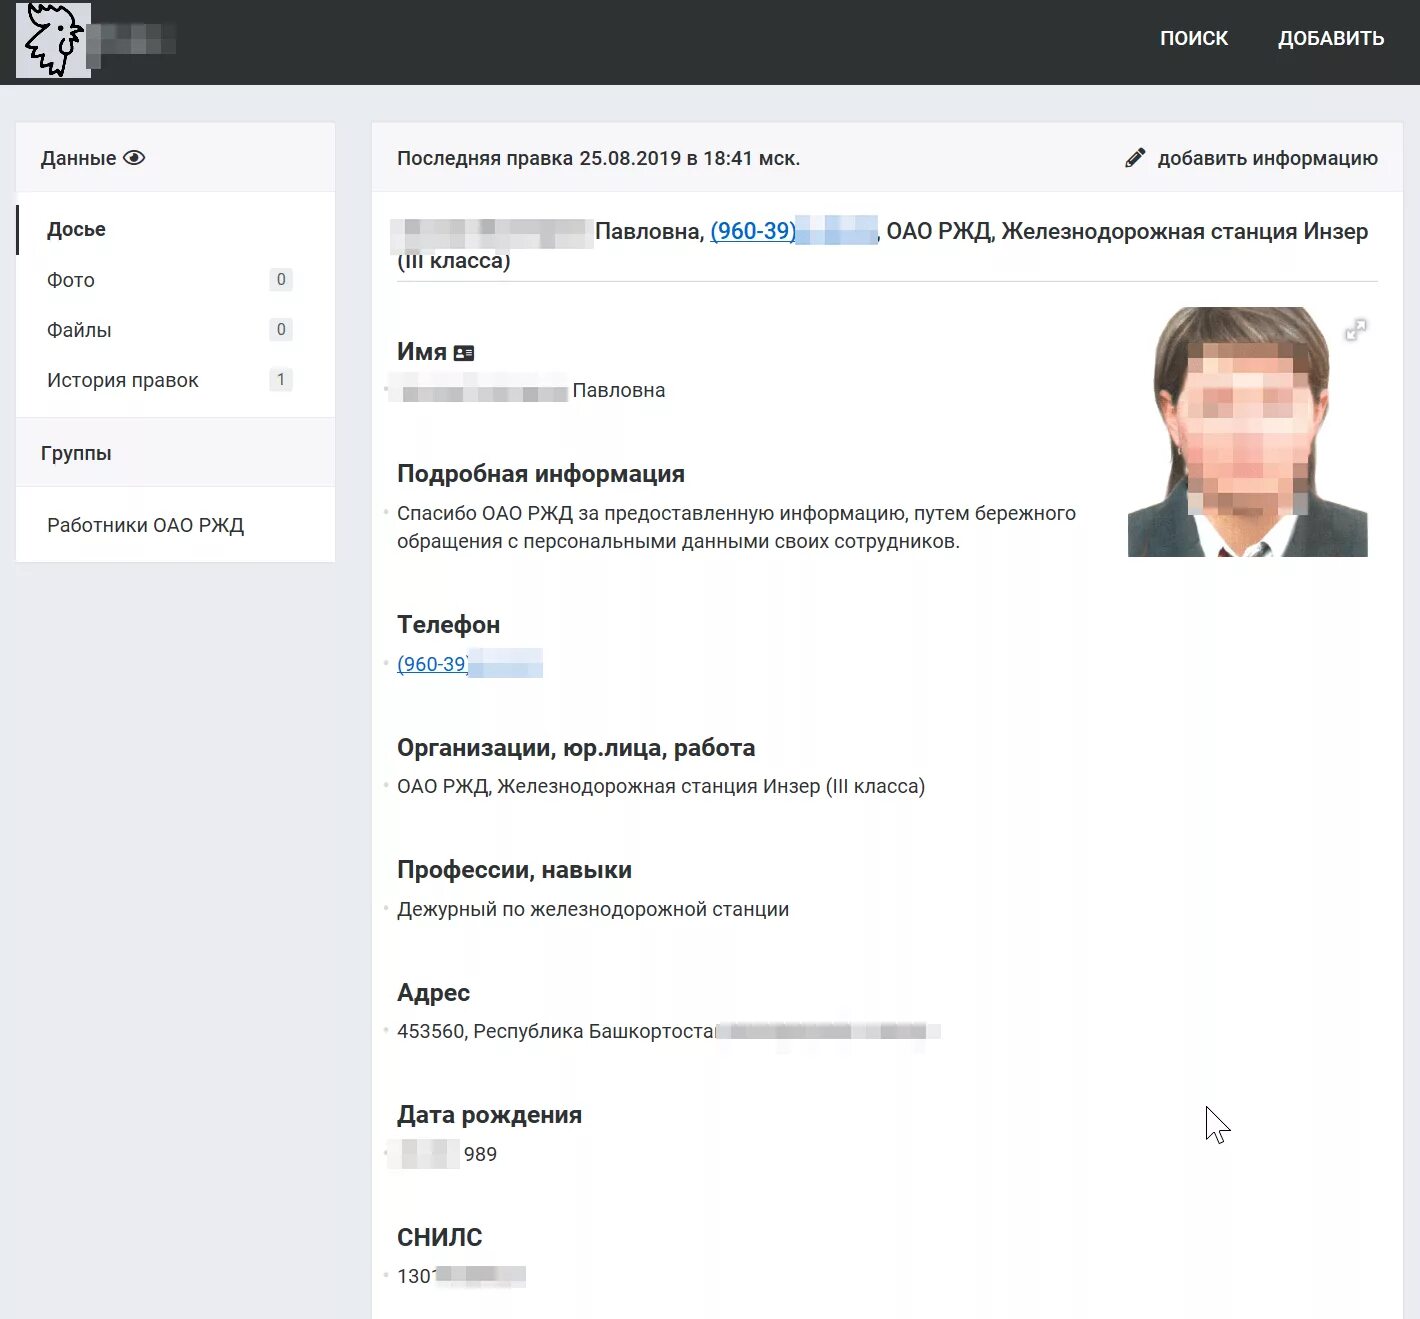Click the Организации, юр.лица, работа heading
This screenshot has width=1420, height=1319.
[576, 748]
